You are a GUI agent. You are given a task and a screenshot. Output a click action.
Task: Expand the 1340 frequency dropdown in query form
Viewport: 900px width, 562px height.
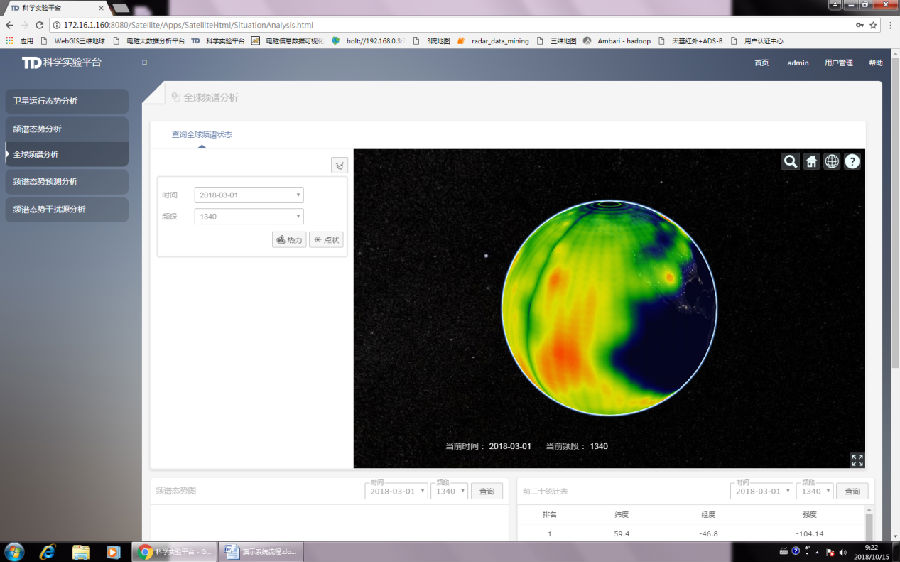[x=249, y=216]
